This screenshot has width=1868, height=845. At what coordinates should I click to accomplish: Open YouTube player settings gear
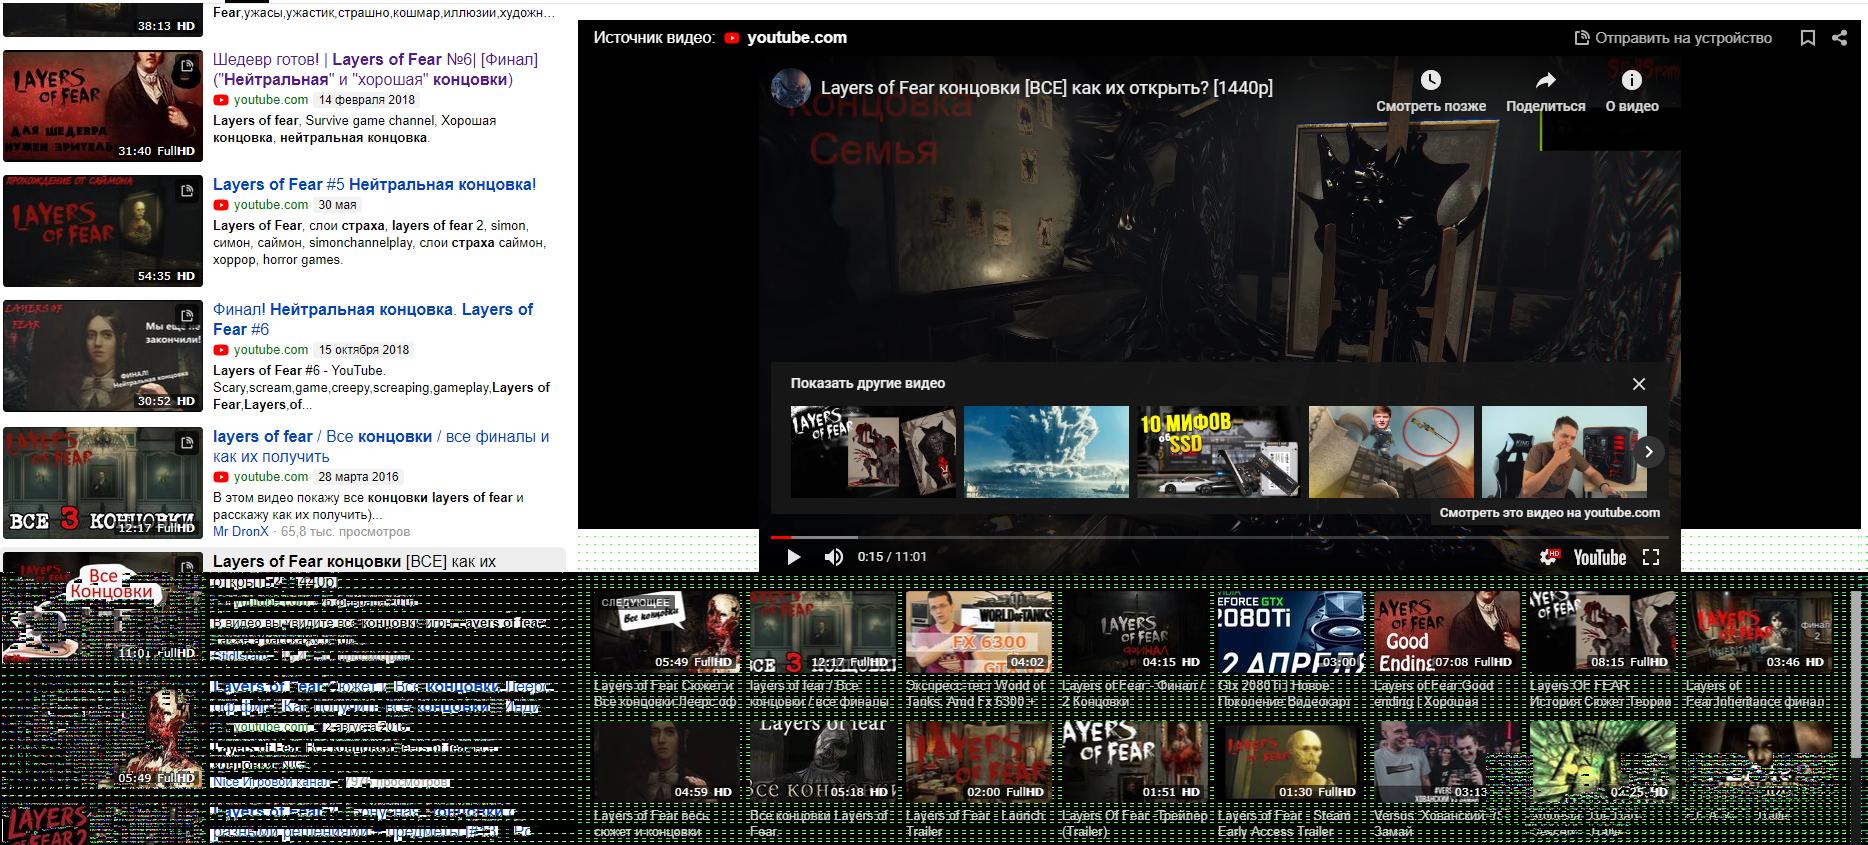pos(1549,557)
